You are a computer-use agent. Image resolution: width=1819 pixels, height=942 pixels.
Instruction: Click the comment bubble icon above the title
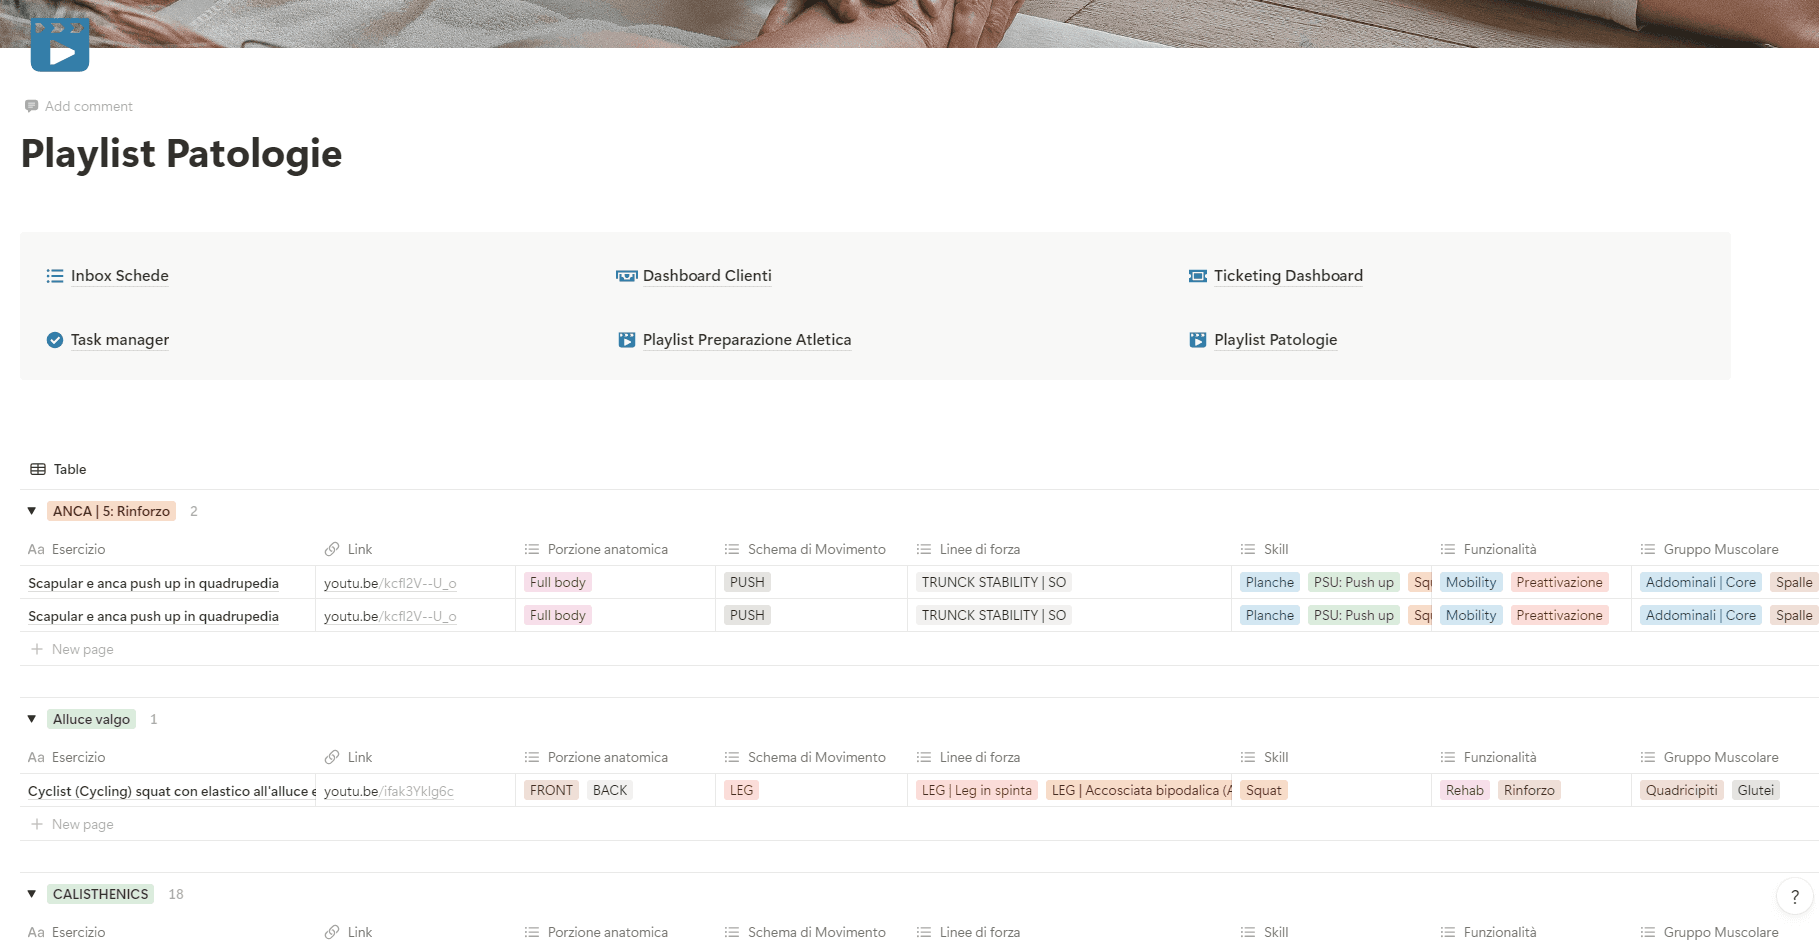pos(31,105)
